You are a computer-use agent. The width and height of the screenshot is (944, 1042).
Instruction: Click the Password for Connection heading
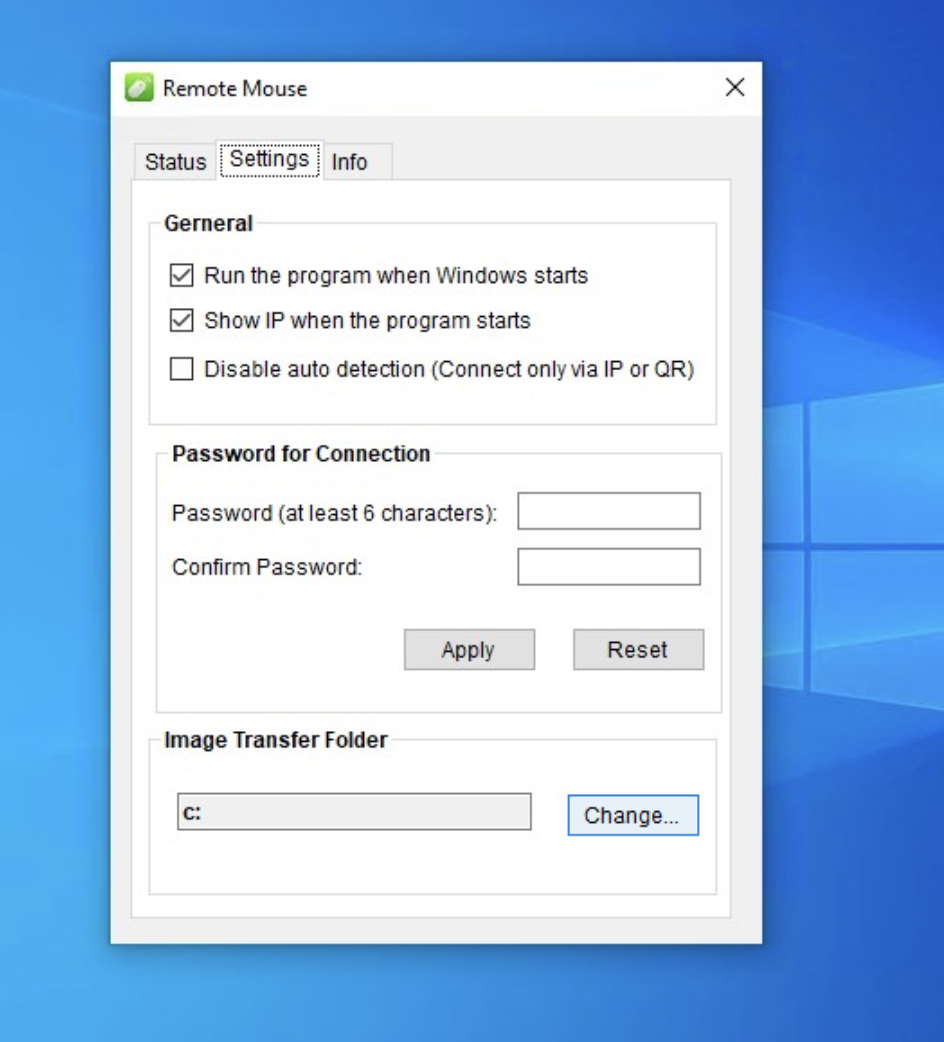(x=301, y=454)
